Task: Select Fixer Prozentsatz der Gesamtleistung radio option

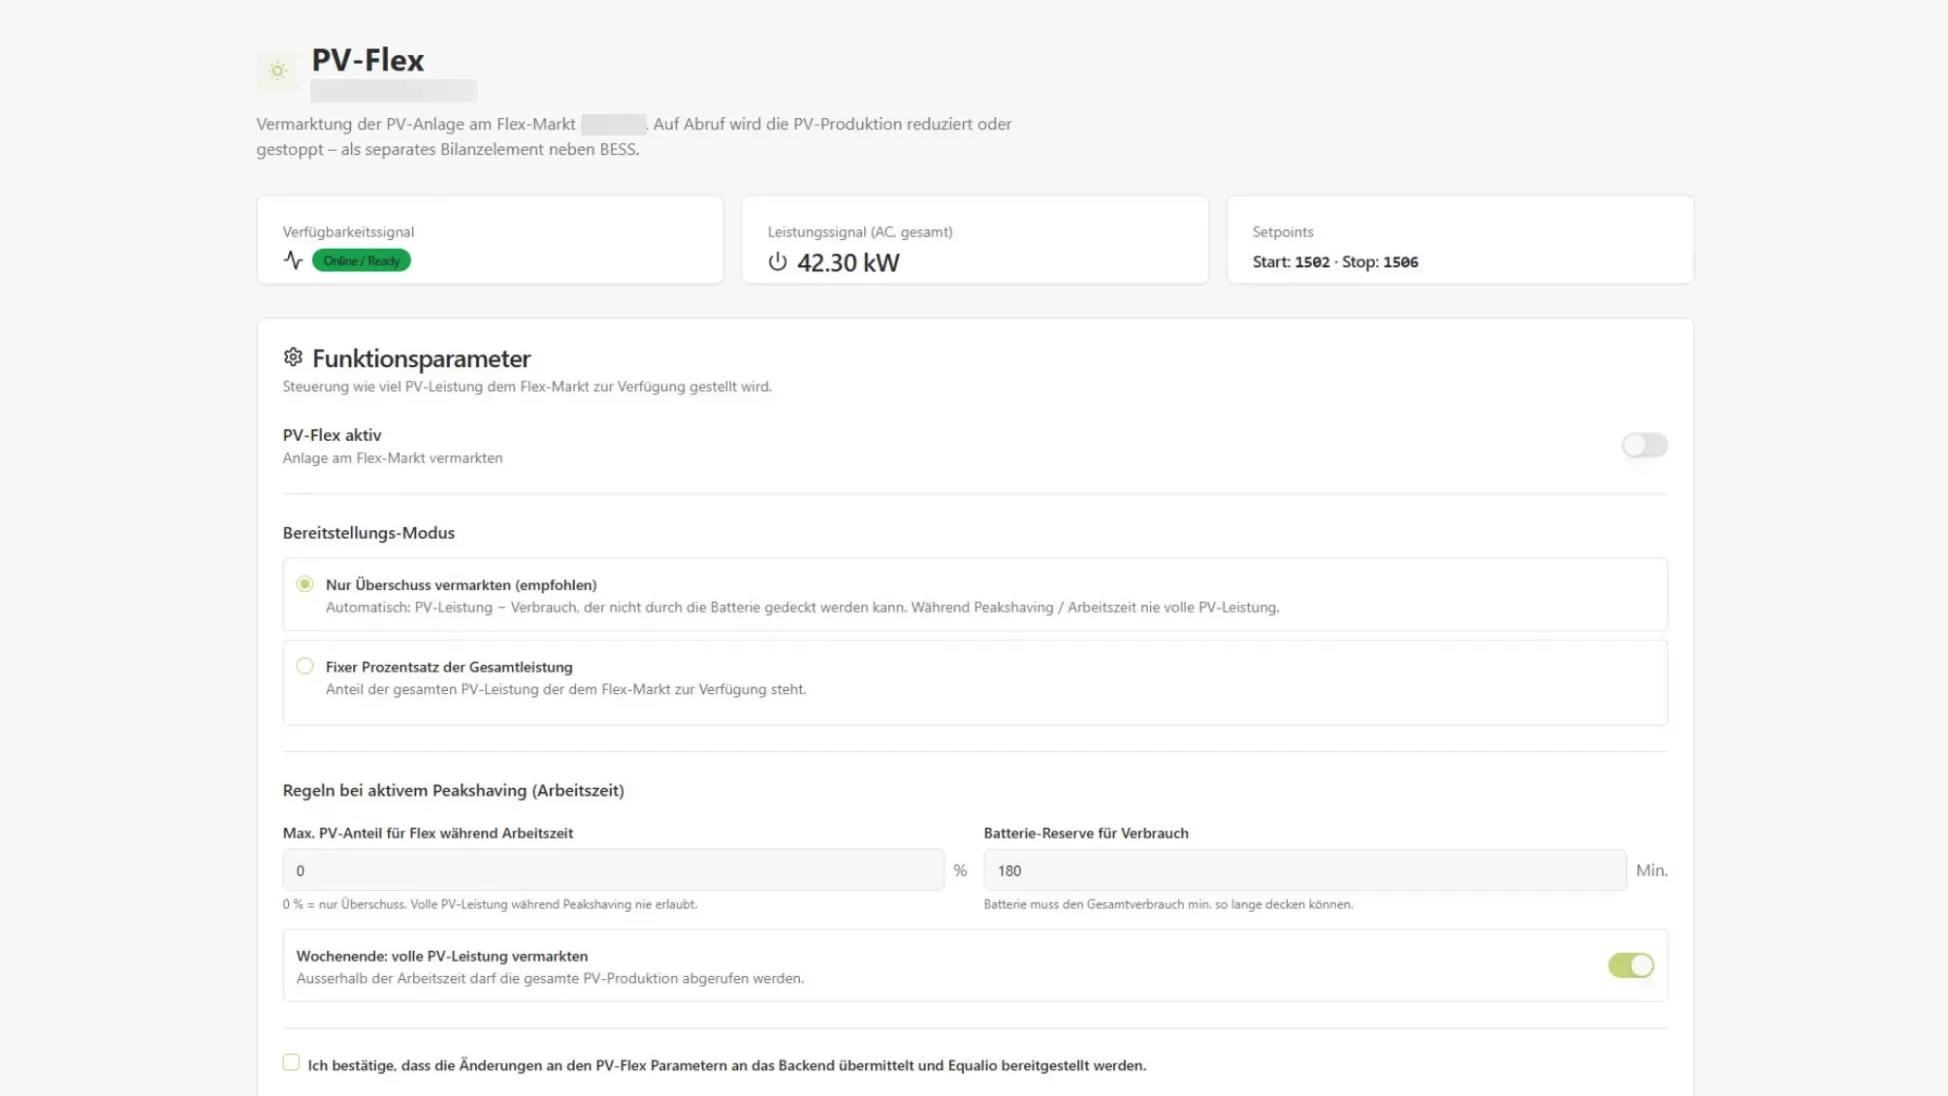Action: (305, 666)
